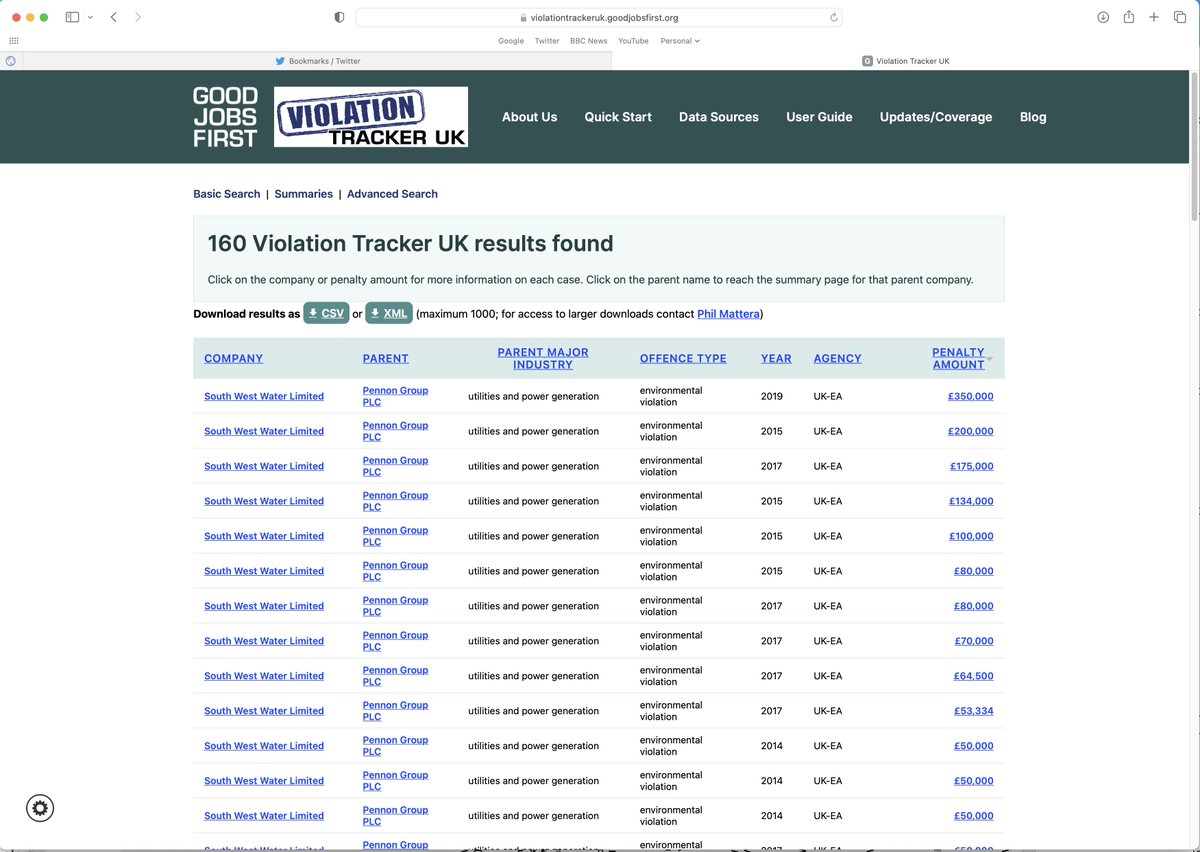
Task: Sort by the OFFENCE TYPE header
Action: (x=683, y=358)
